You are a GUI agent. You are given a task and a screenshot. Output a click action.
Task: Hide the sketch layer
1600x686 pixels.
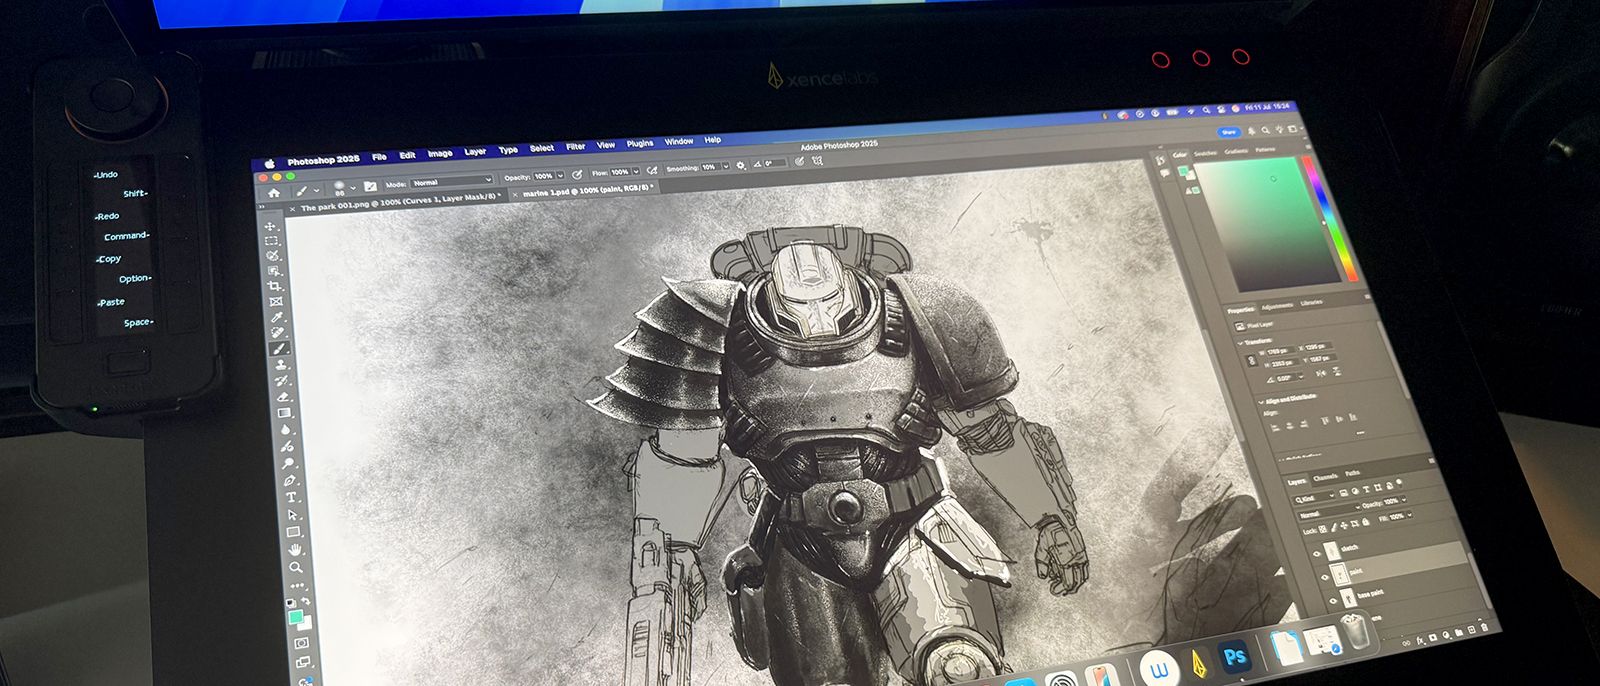[x=1317, y=553]
